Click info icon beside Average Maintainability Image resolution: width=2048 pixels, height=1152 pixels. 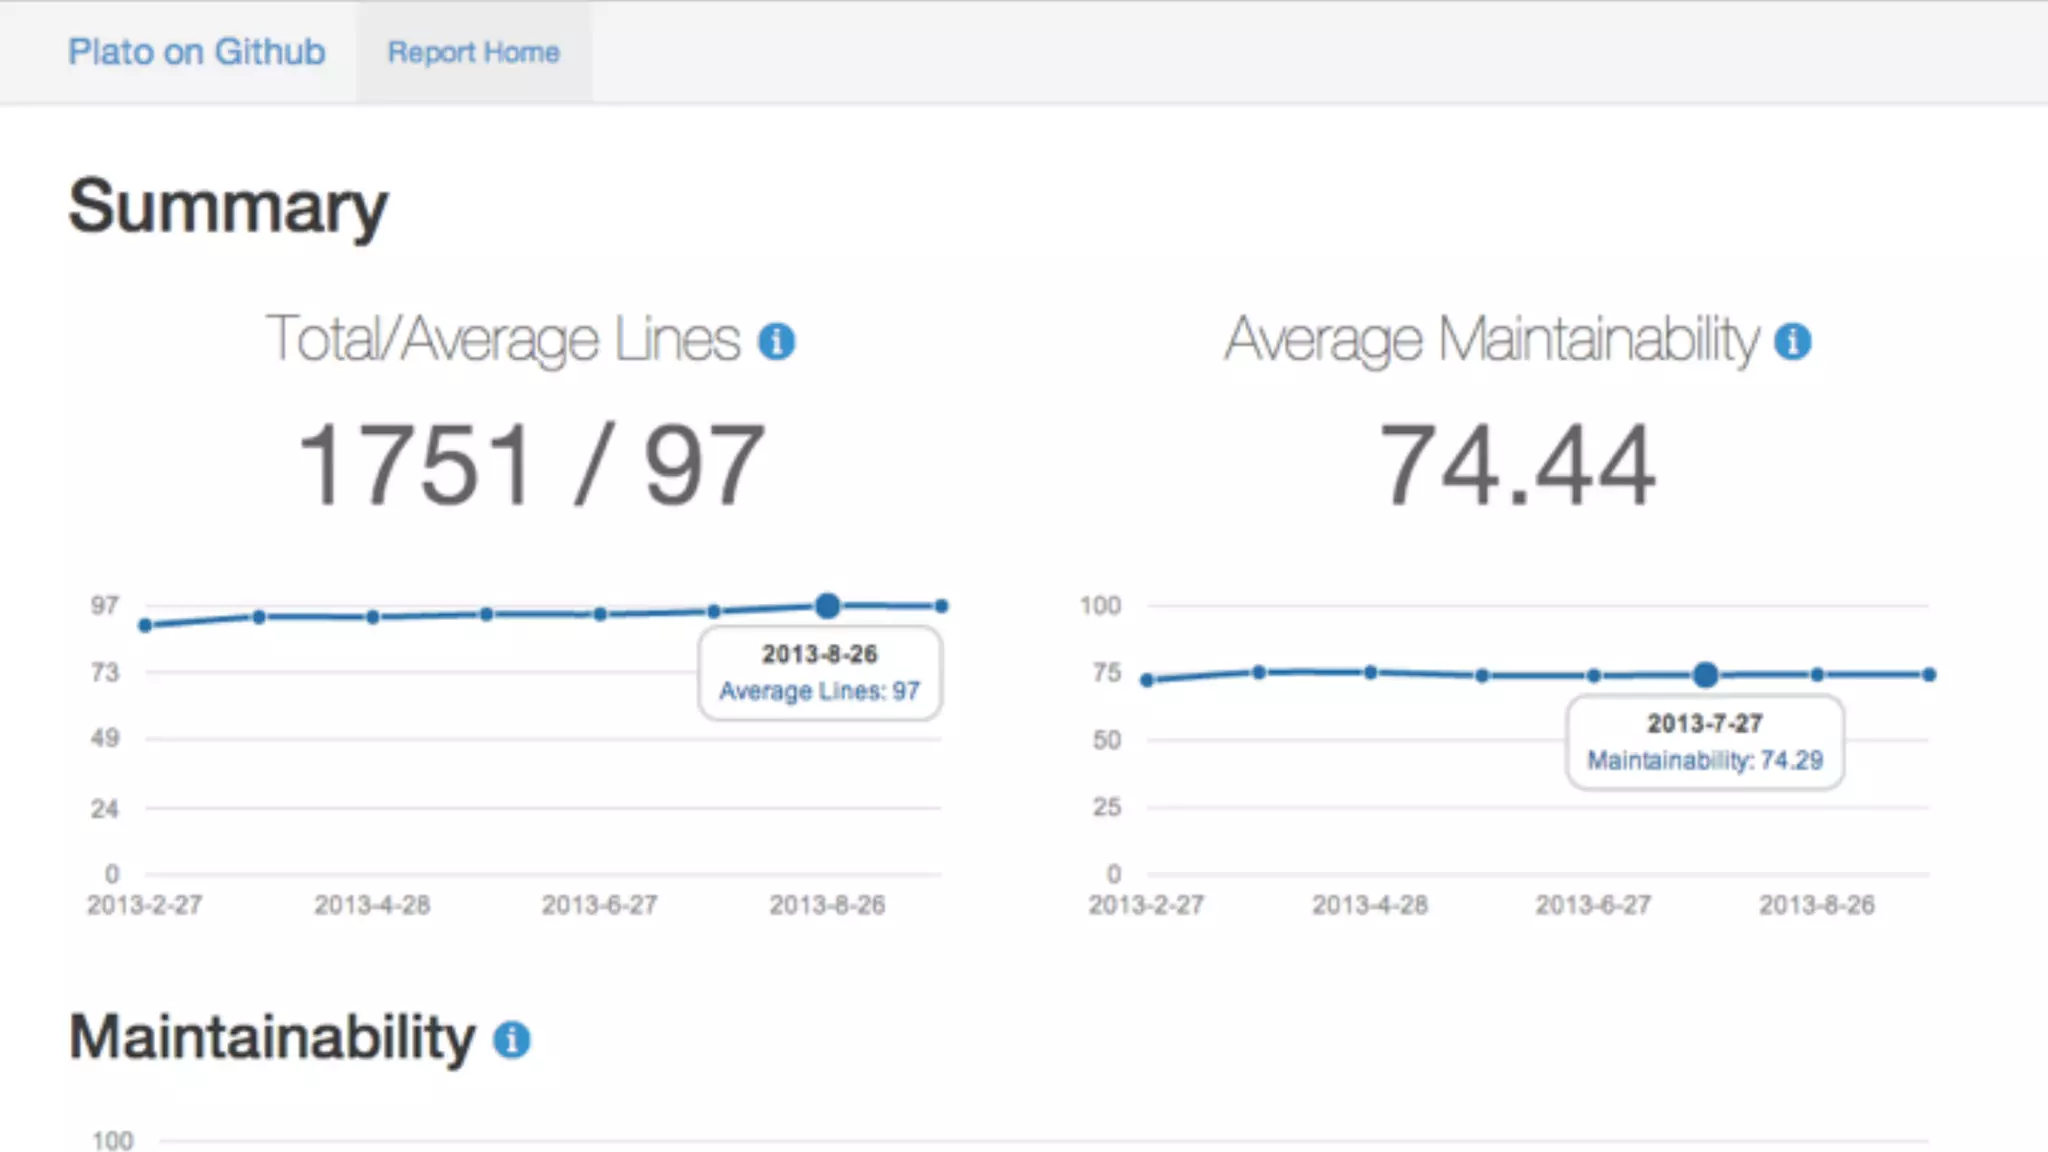pyautogui.click(x=1792, y=342)
